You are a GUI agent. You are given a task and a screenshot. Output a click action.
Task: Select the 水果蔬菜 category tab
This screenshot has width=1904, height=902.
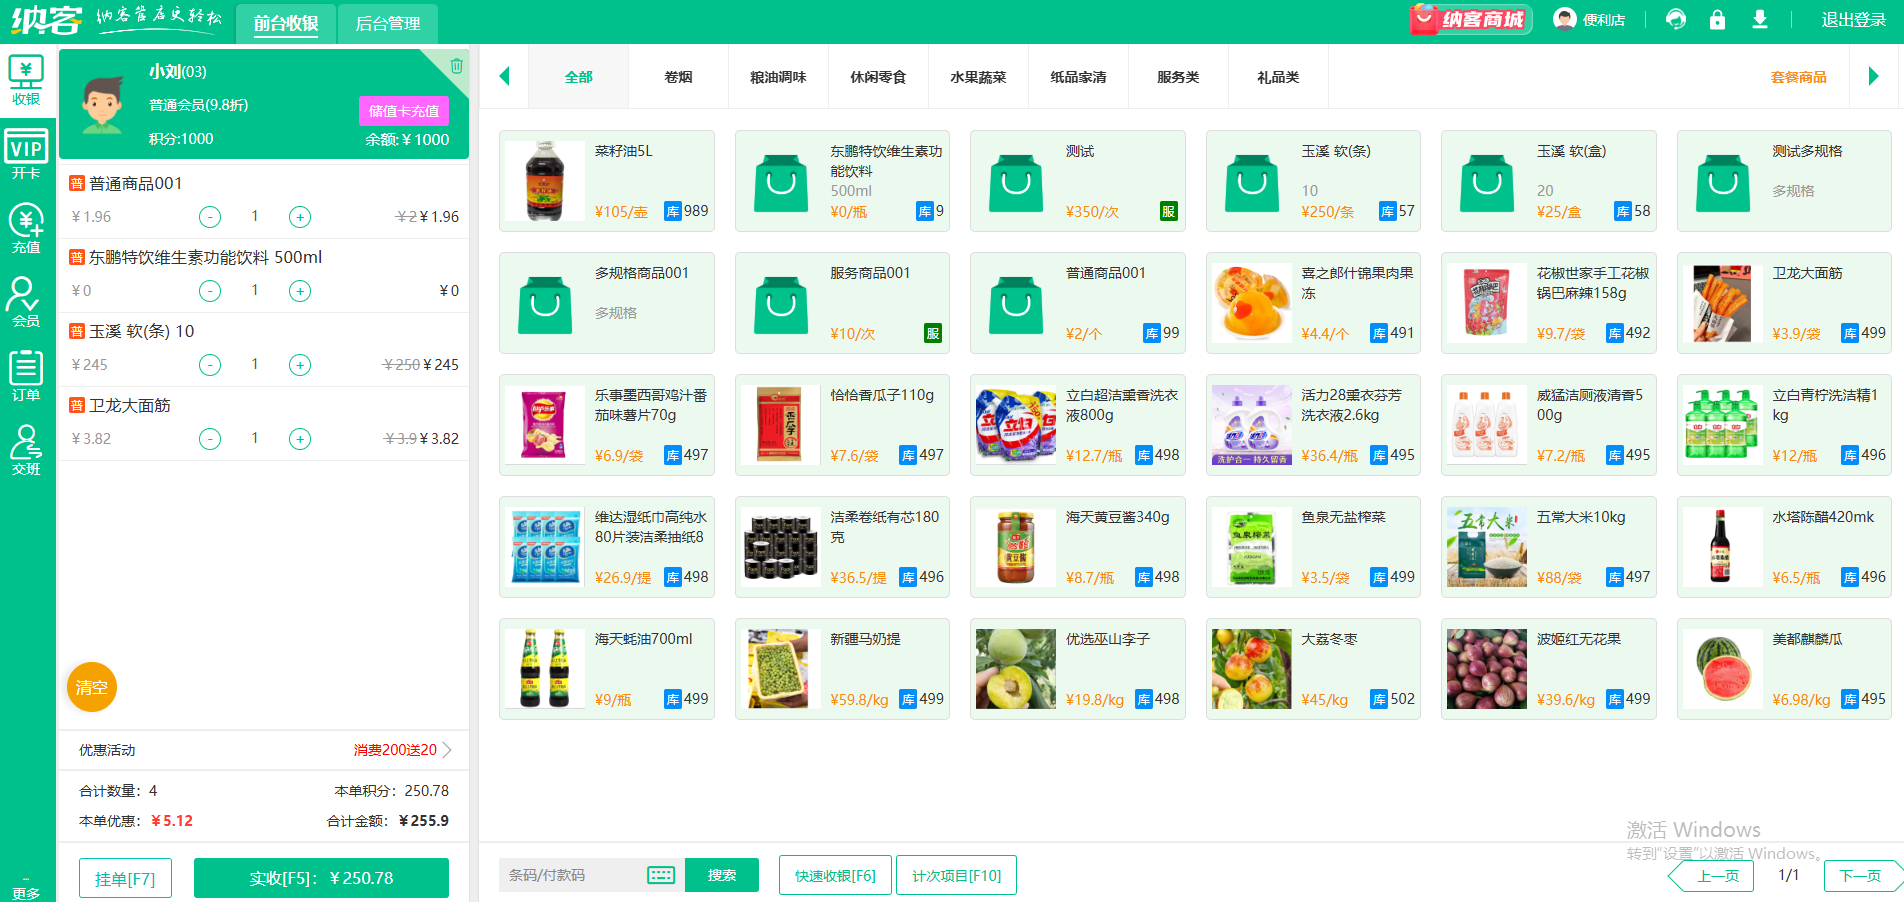pyautogui.click(x=978, y=77)
